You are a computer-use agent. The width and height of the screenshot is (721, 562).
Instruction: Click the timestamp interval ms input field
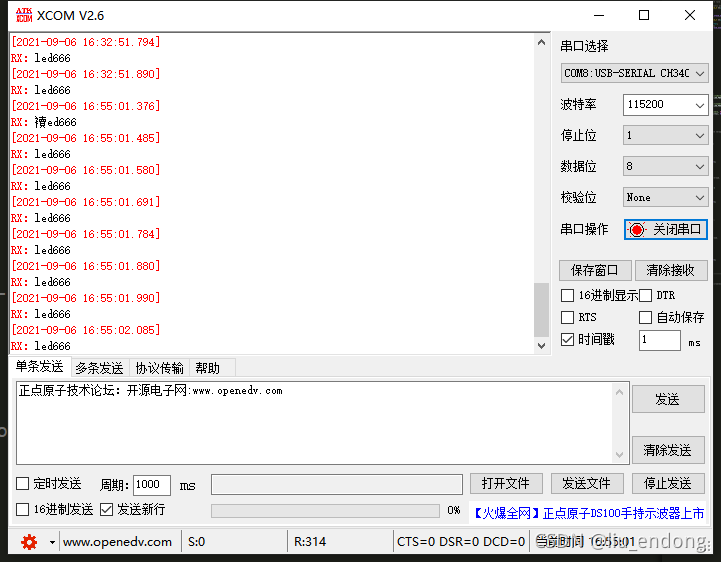[659, 340]
